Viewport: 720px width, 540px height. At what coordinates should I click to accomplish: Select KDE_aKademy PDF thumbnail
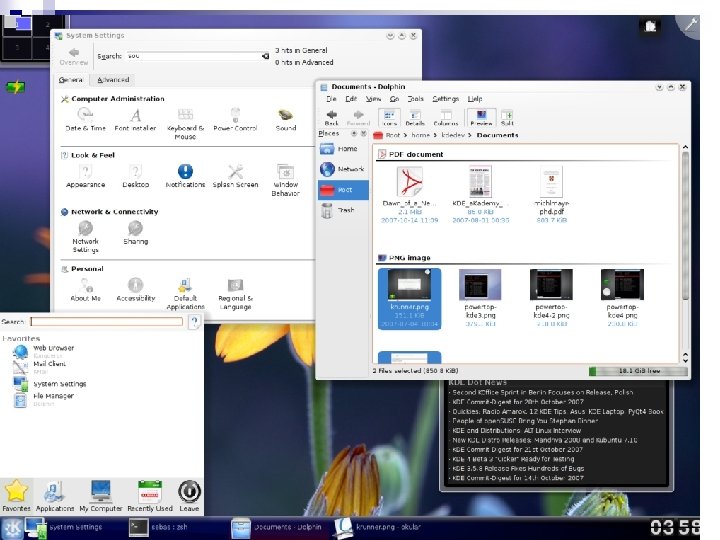coord(480,182)
